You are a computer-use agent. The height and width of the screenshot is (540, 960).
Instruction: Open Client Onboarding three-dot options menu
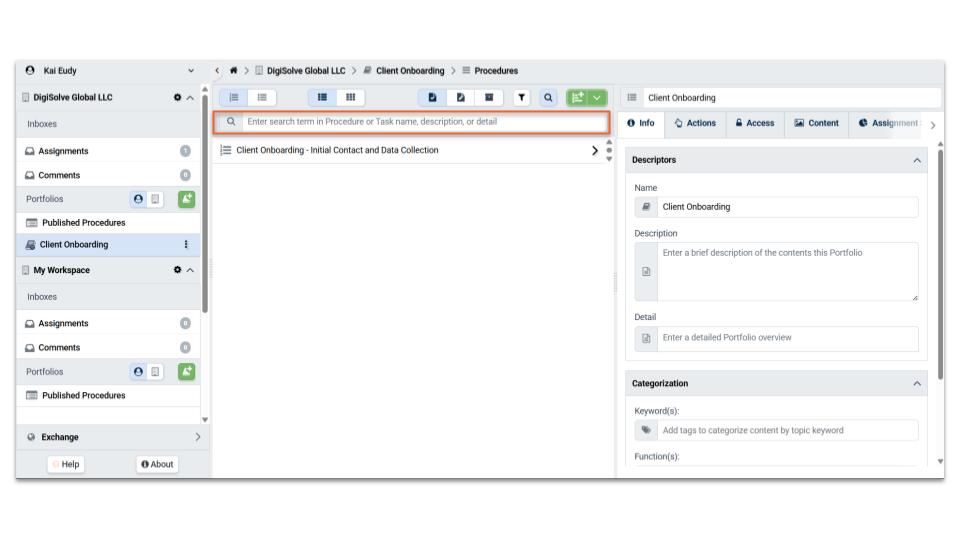[186, 244]
